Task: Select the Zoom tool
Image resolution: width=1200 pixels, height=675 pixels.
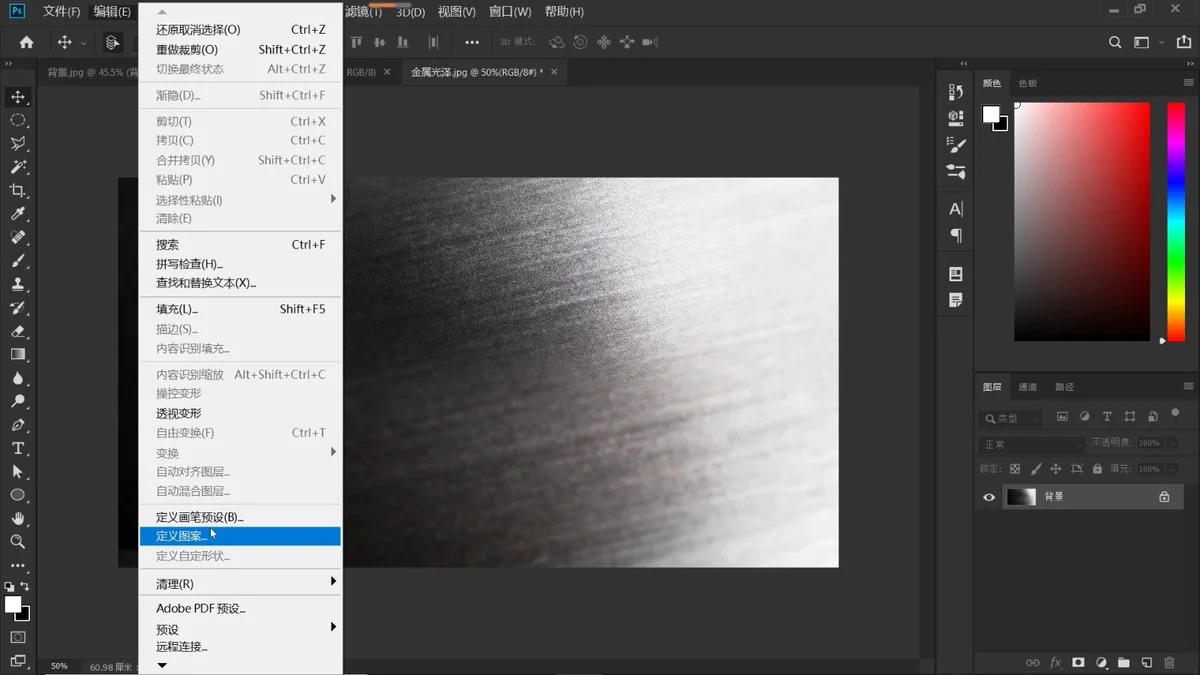Action: [x=18, y=541]
